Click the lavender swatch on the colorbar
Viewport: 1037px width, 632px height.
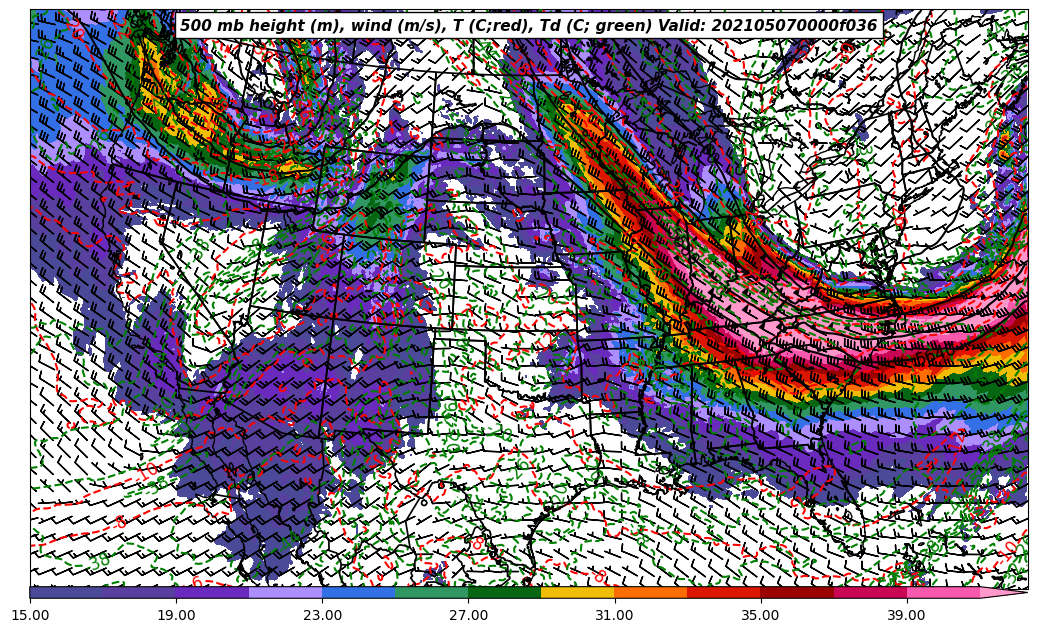[x=285, y=592]
